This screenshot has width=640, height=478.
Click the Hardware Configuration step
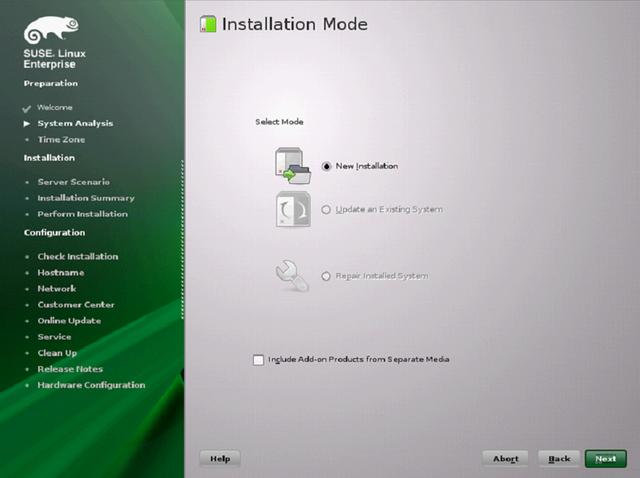point(91,385)
